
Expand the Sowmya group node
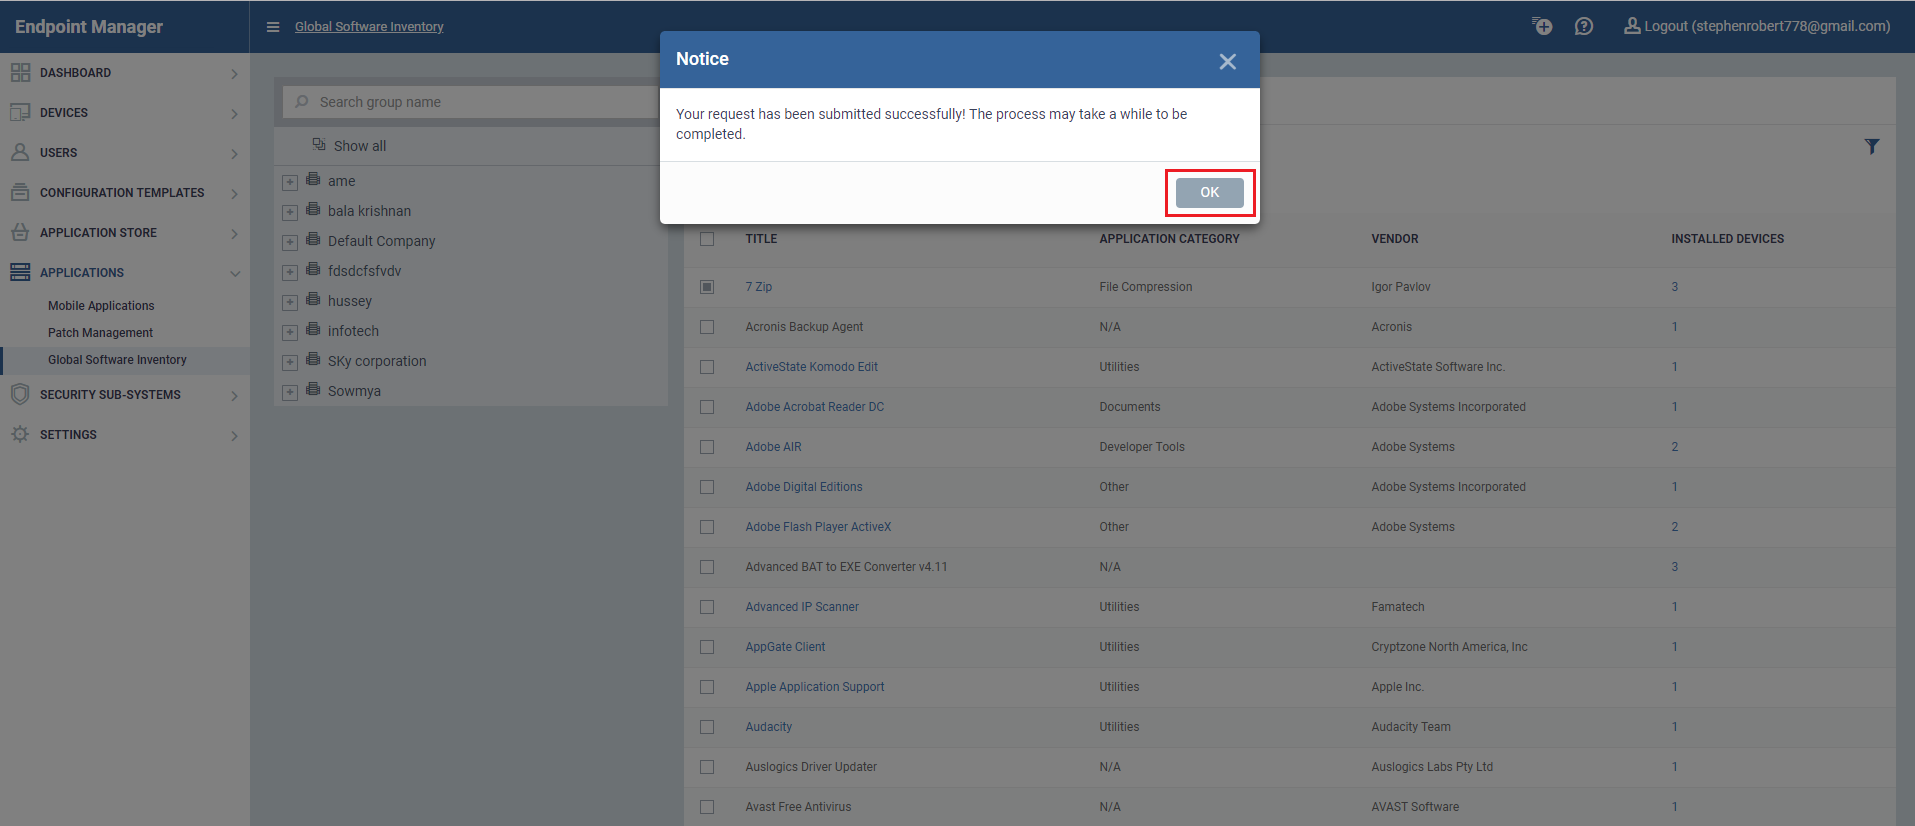(290, 392)
